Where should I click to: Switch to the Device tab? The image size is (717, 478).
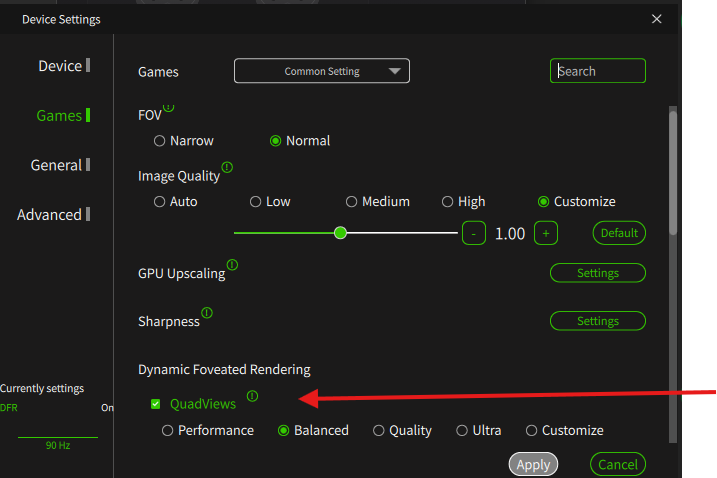[x=60, y=66]
